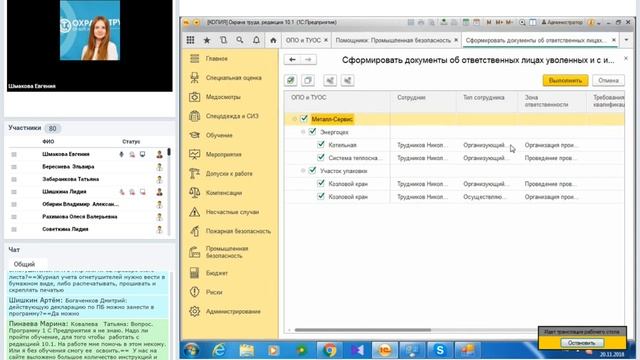The image size is (640, 360).
Task: Open Skype from the taskbar
Action: pos(440,350)
